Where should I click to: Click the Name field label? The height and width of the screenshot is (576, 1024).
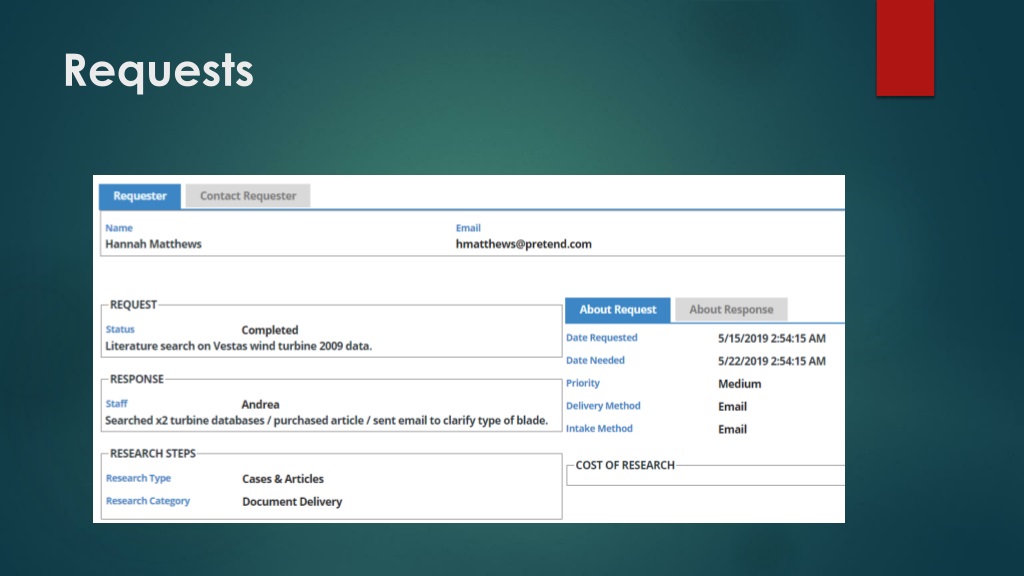click(x=119, y=228)
